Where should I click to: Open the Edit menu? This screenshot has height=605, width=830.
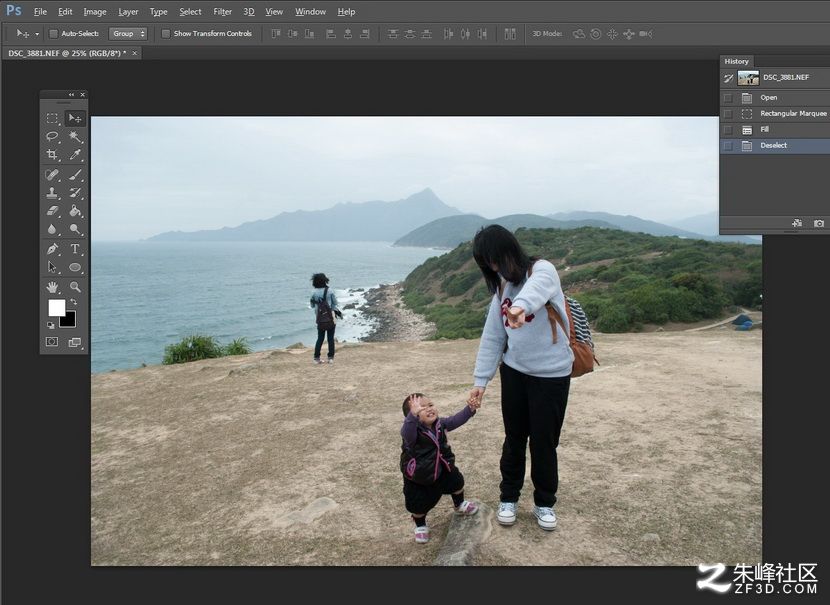click(x=65, y=12)
